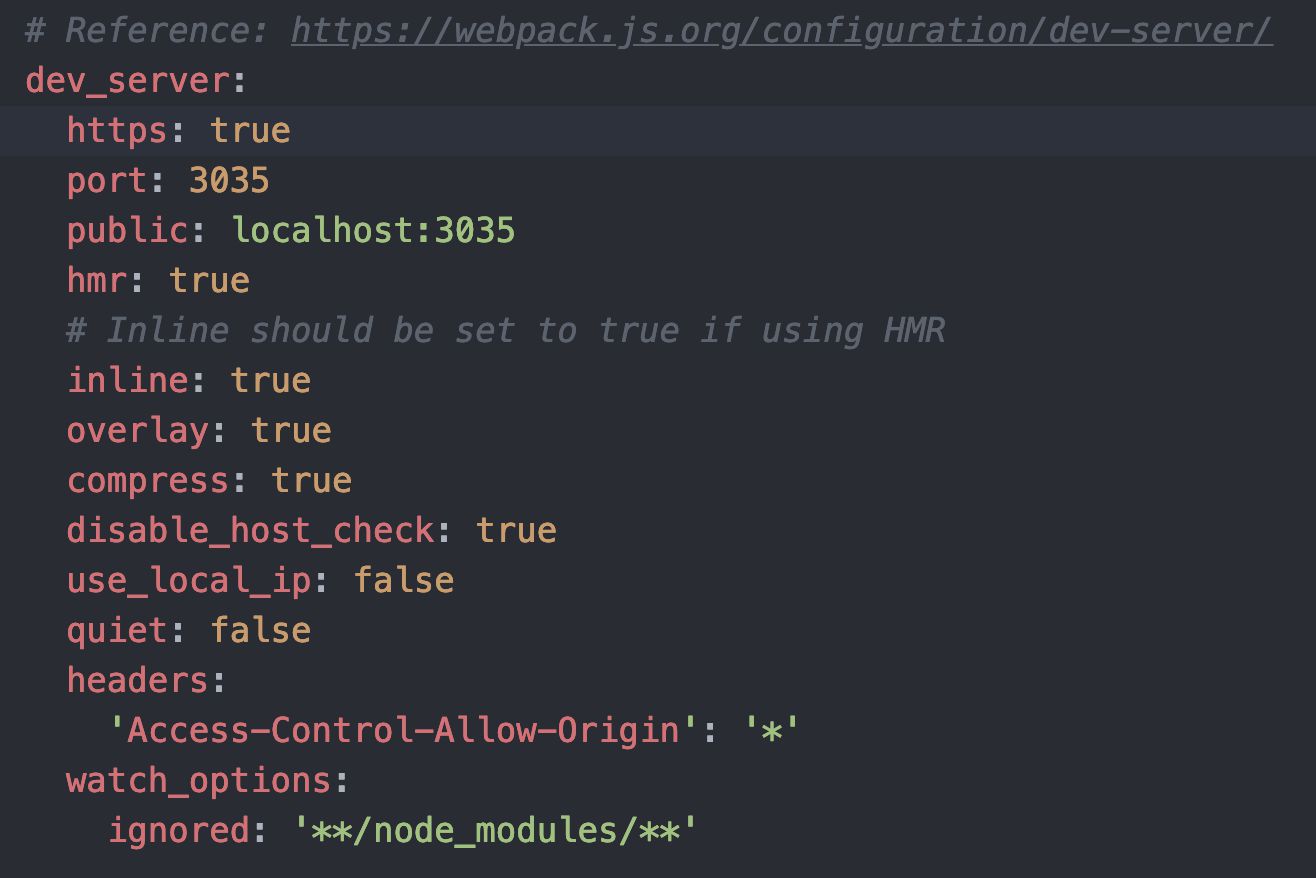Click the watch_options key

coord(199,781)
